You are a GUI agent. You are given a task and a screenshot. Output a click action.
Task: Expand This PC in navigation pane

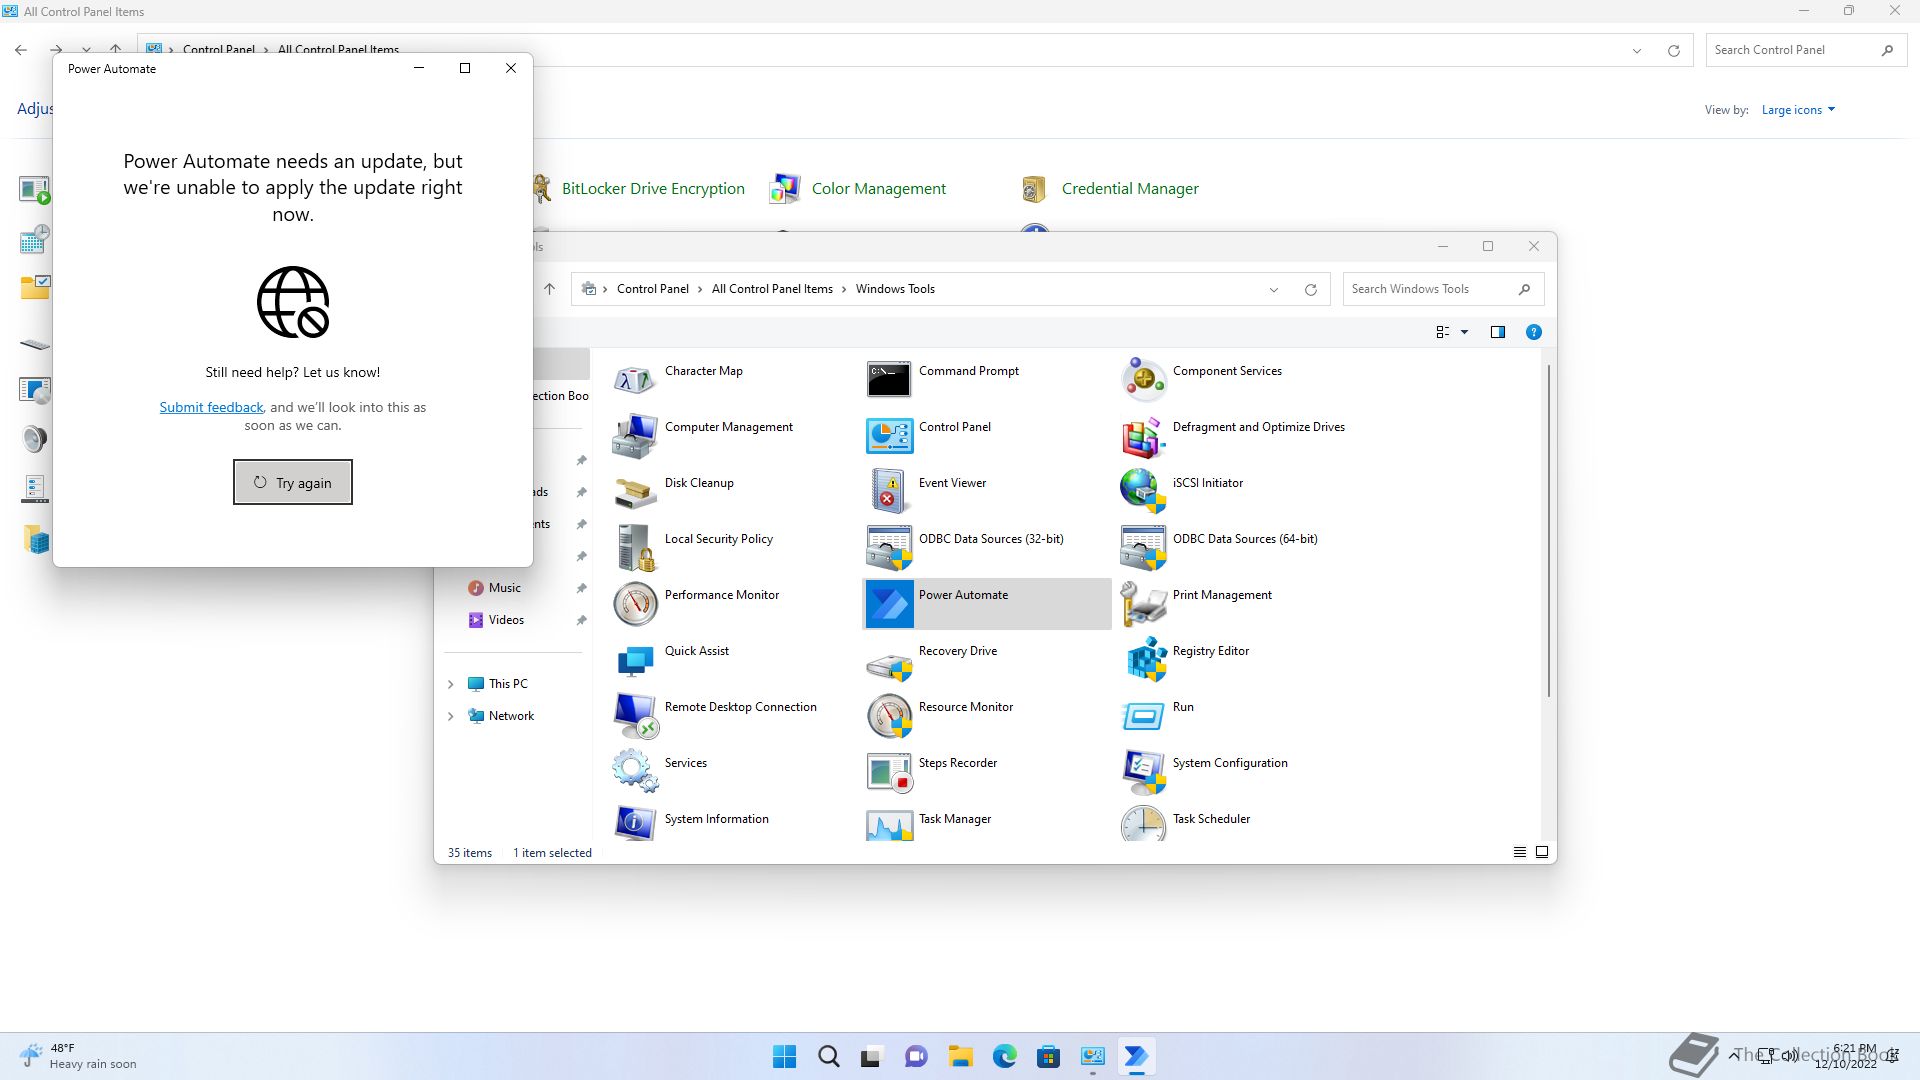tap(450, 684)
